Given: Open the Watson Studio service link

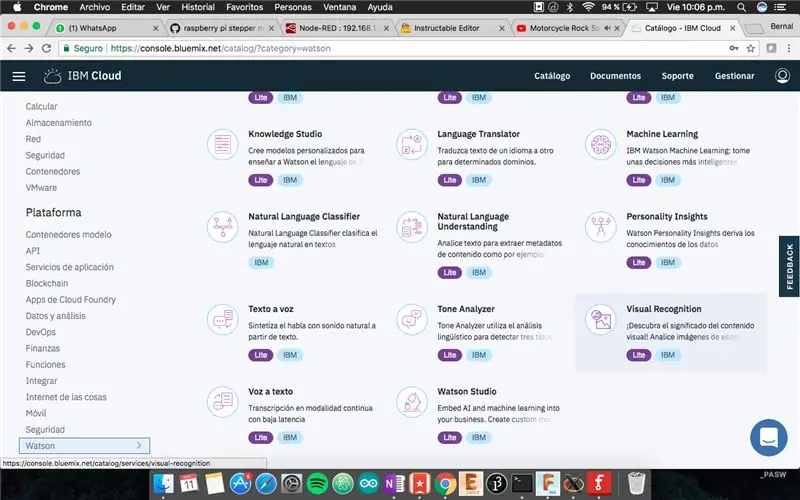Looking at the screenshot, I should (x=466, y=391).
